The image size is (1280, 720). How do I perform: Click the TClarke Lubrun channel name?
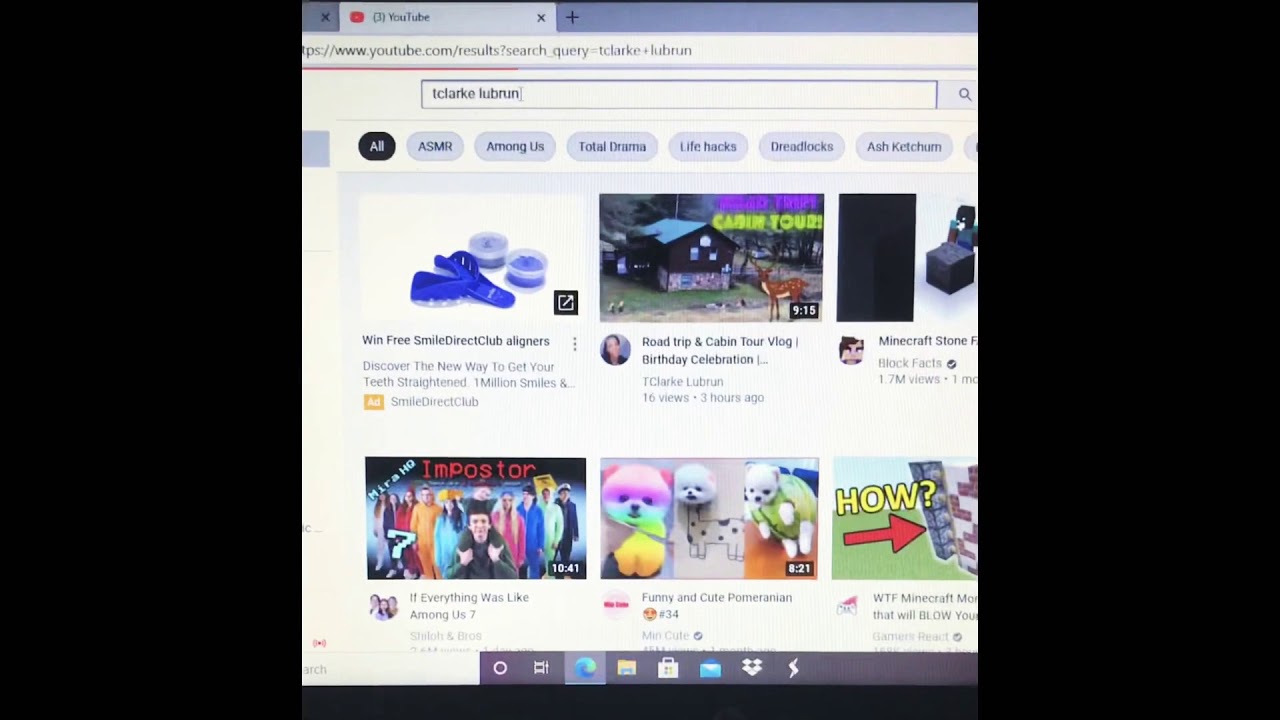(x=682, y=382)
